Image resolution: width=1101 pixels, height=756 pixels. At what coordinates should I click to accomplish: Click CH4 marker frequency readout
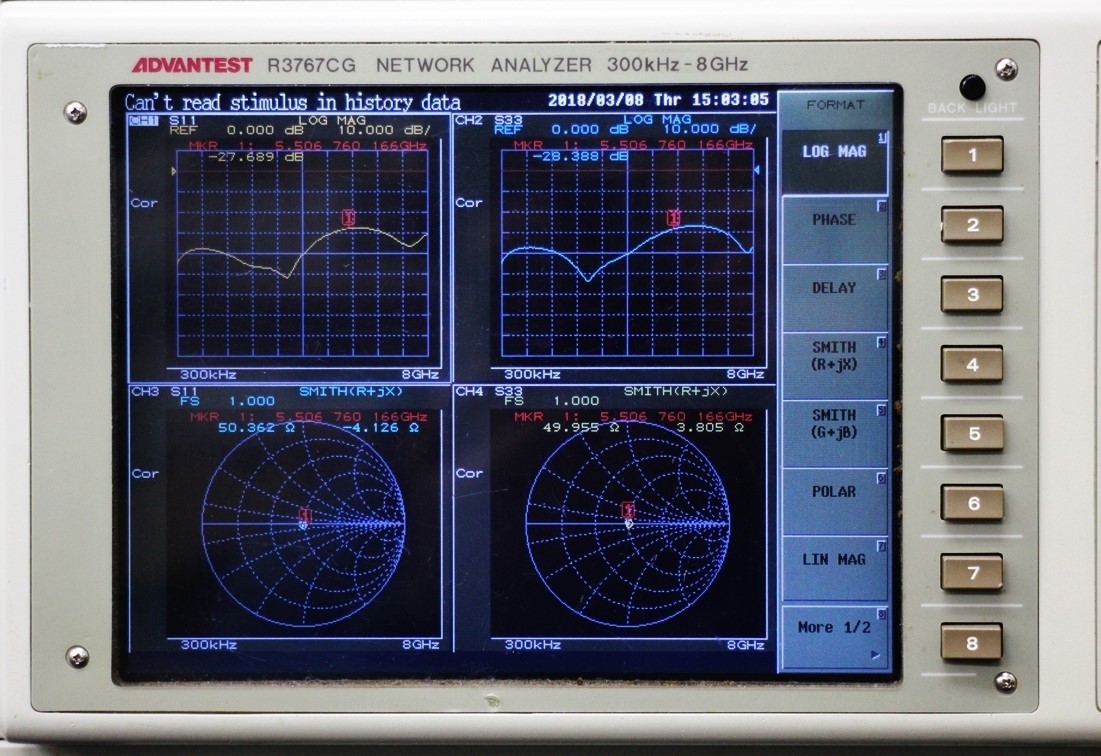[675, 417]
